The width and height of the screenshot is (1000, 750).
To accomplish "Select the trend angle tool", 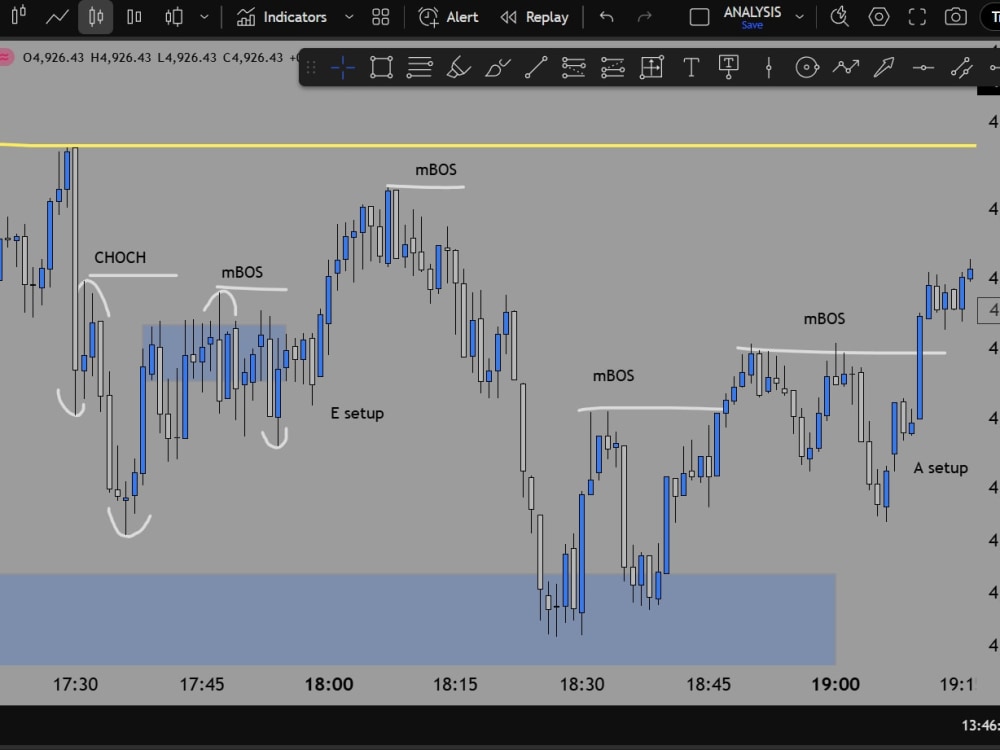I will 961,67.
